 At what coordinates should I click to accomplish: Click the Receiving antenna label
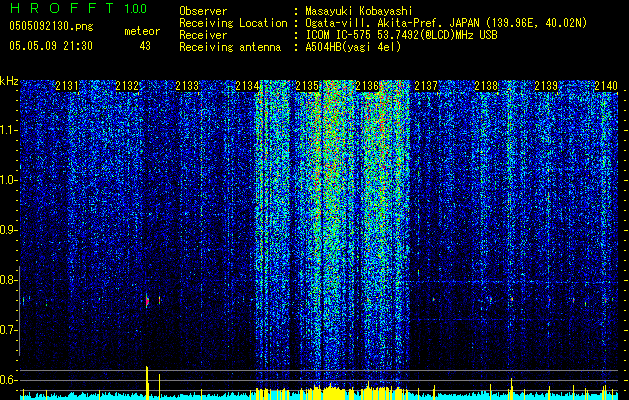coord(230,47)
